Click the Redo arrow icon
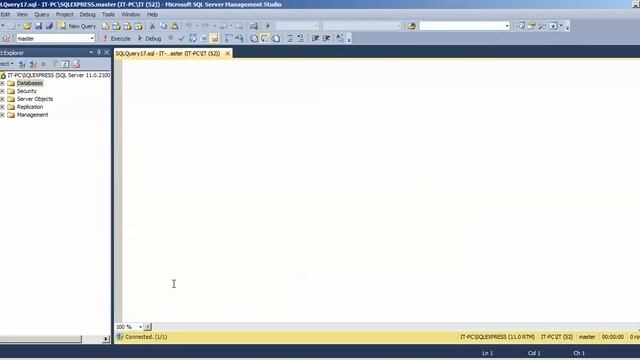 tap(205, 26)
